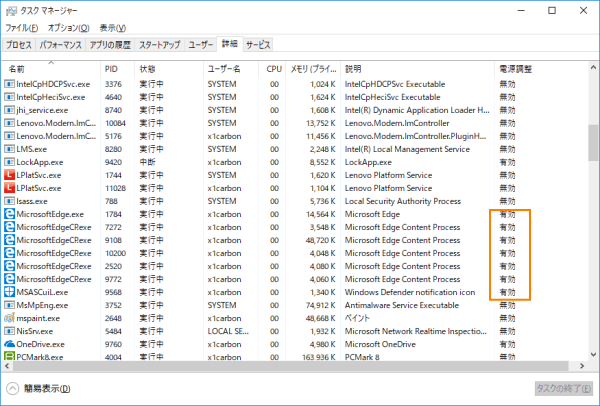Switch to the サービス tab
The width and height of the screenshot is (600, 406).
(258, 46)
